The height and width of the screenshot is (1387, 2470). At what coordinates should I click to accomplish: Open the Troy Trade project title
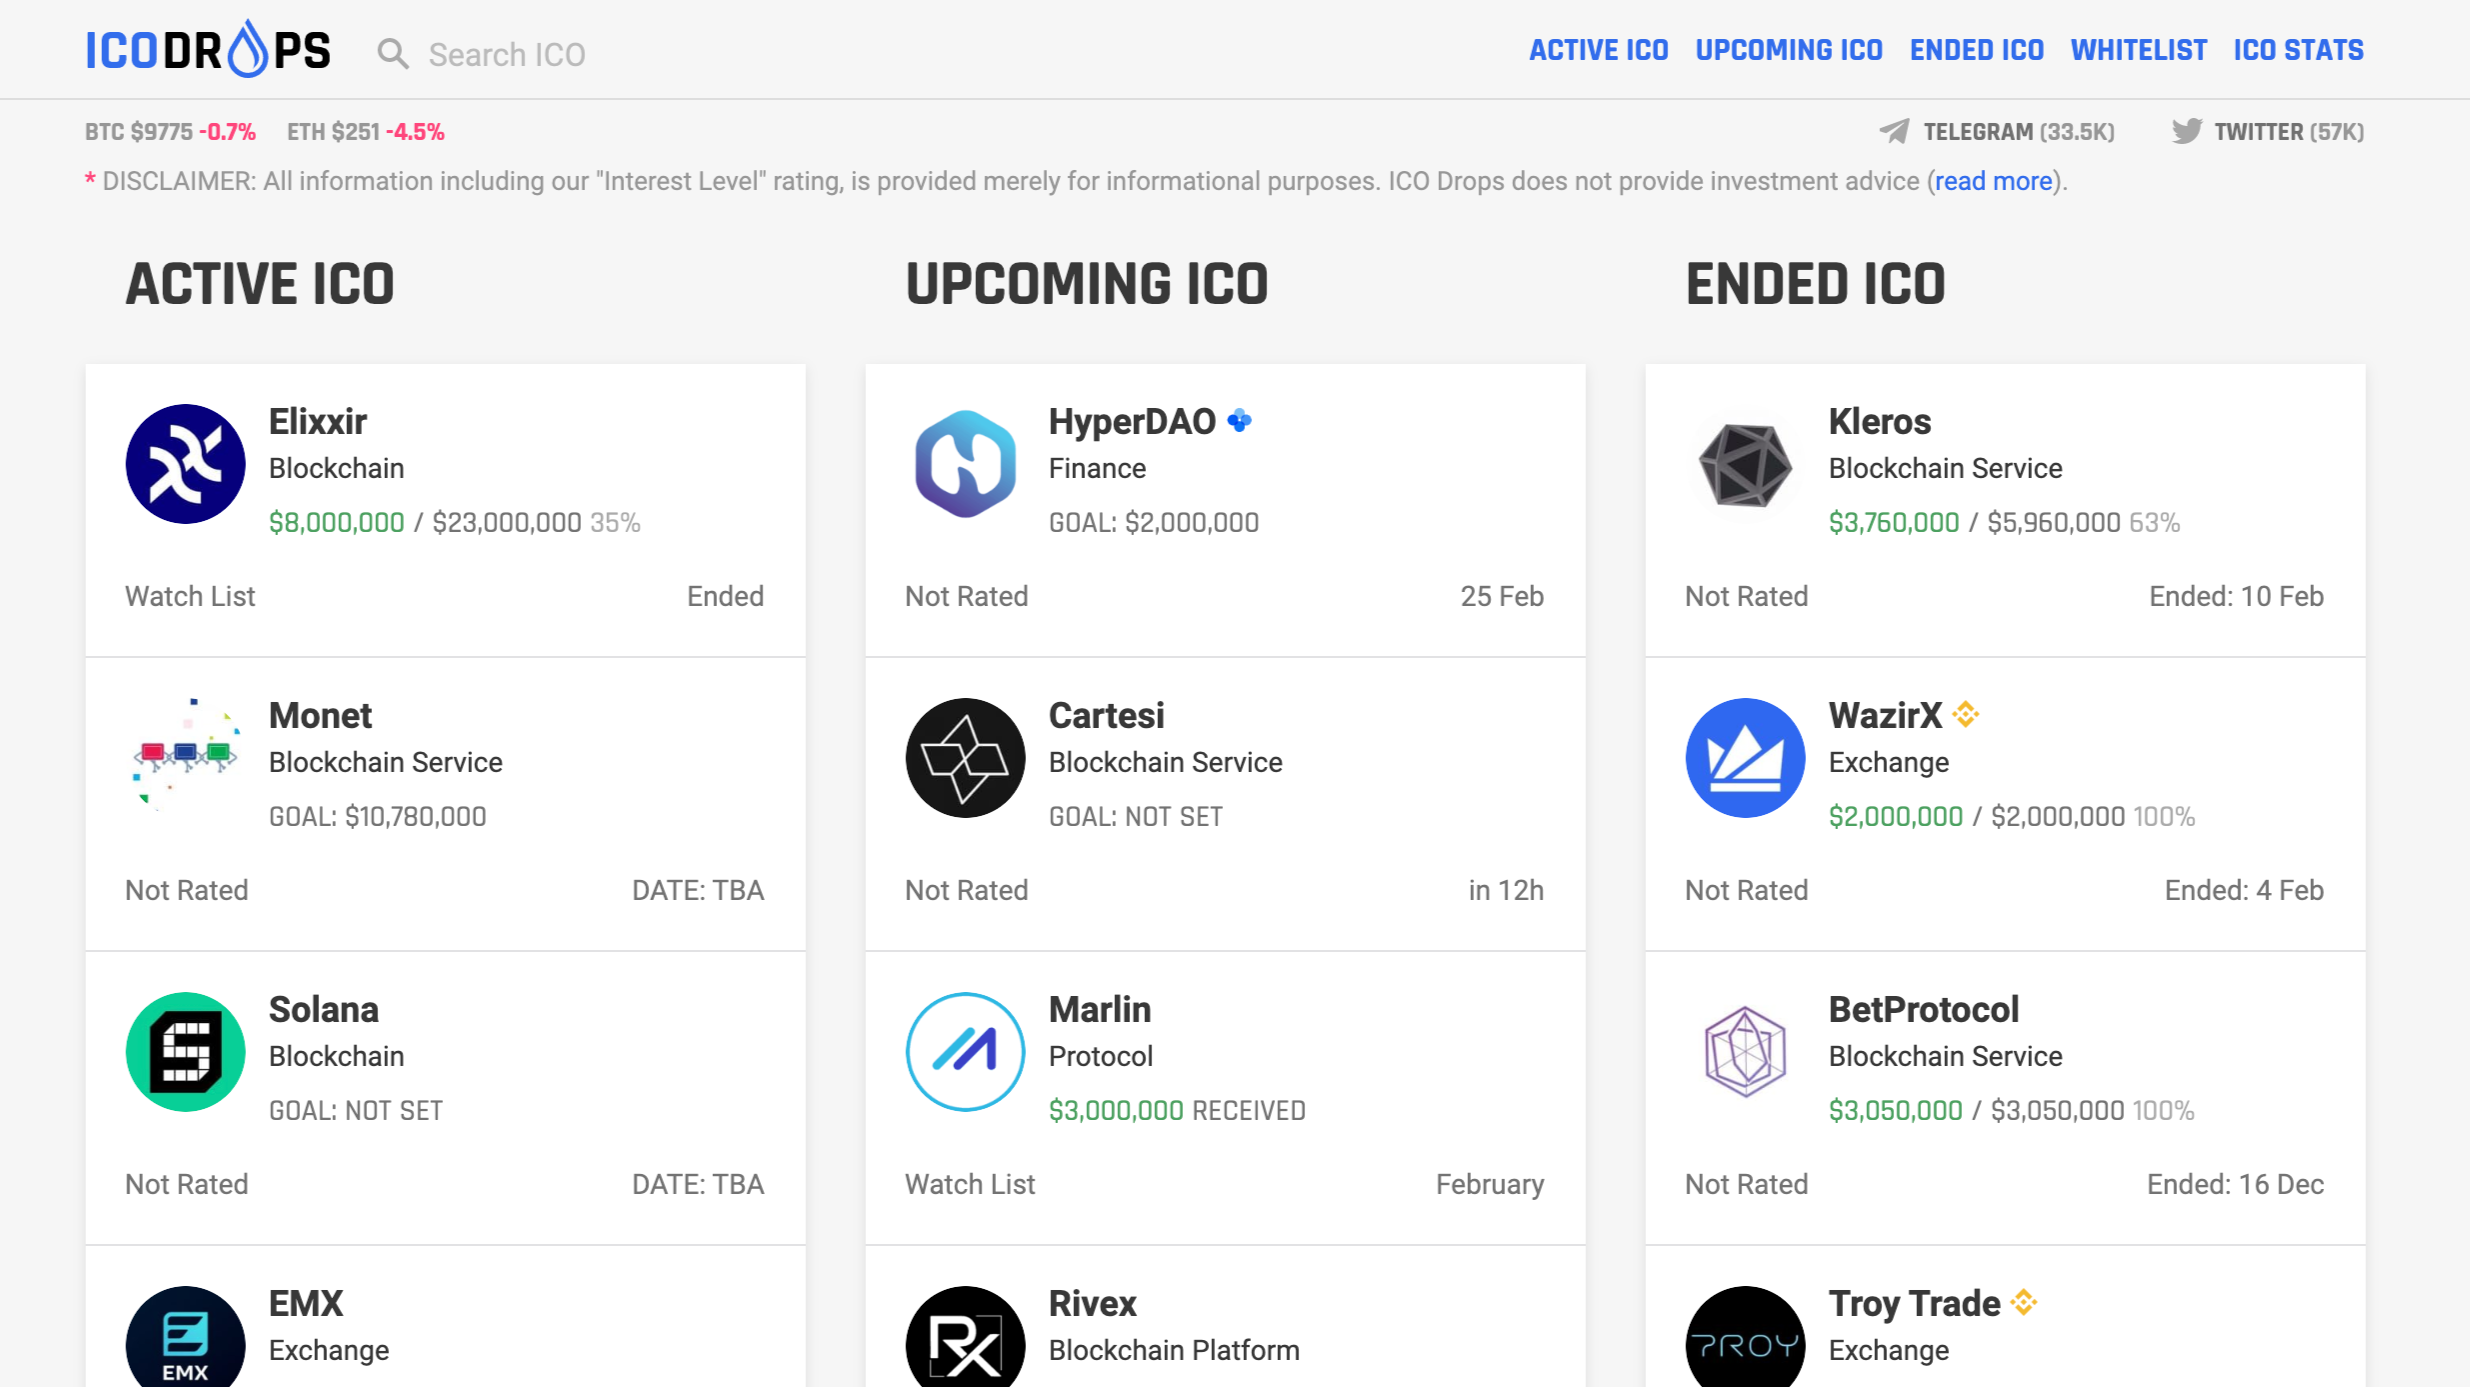click(x=1915, y=1304)
